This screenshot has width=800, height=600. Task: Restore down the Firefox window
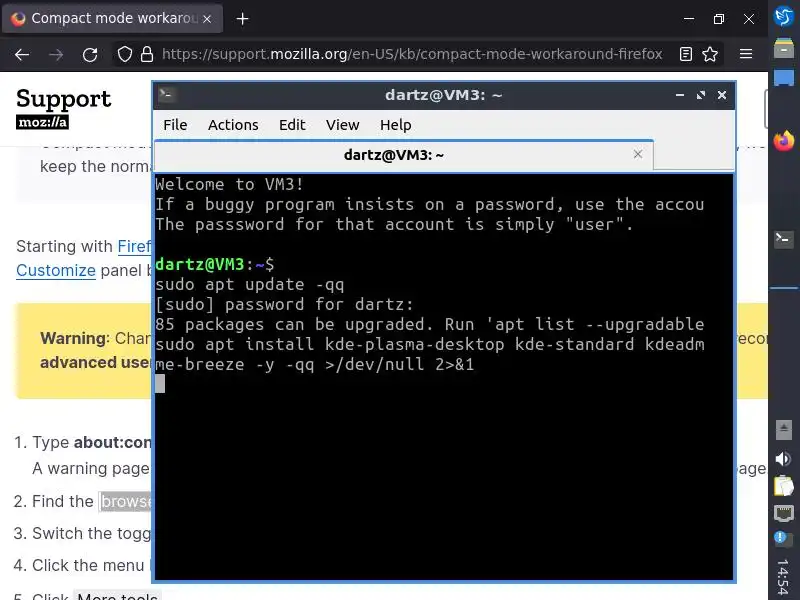click(x=718, y=19)
